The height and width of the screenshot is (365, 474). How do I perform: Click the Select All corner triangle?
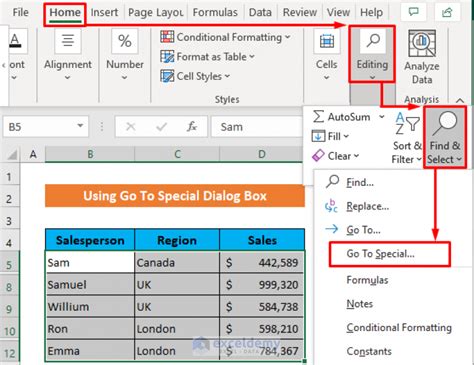point(13,154)
